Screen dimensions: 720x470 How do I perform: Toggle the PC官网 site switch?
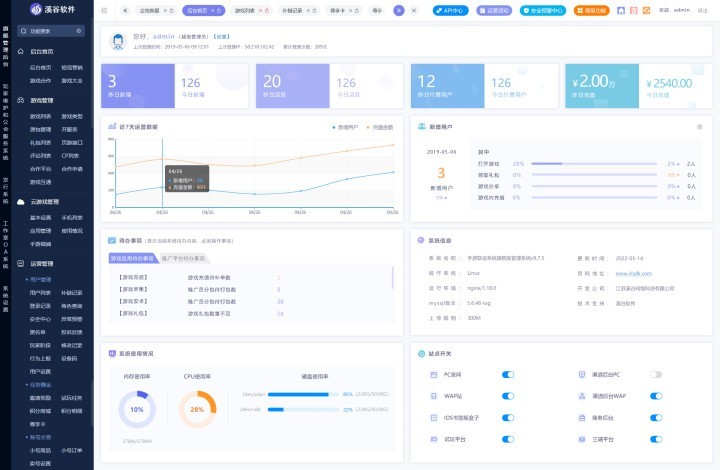(507, 375)
